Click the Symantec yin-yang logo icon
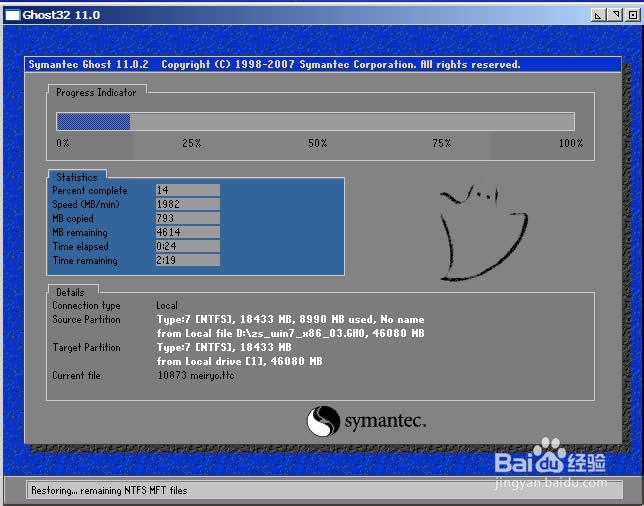Viewport: 644px width, 506px height. point(324,421)
